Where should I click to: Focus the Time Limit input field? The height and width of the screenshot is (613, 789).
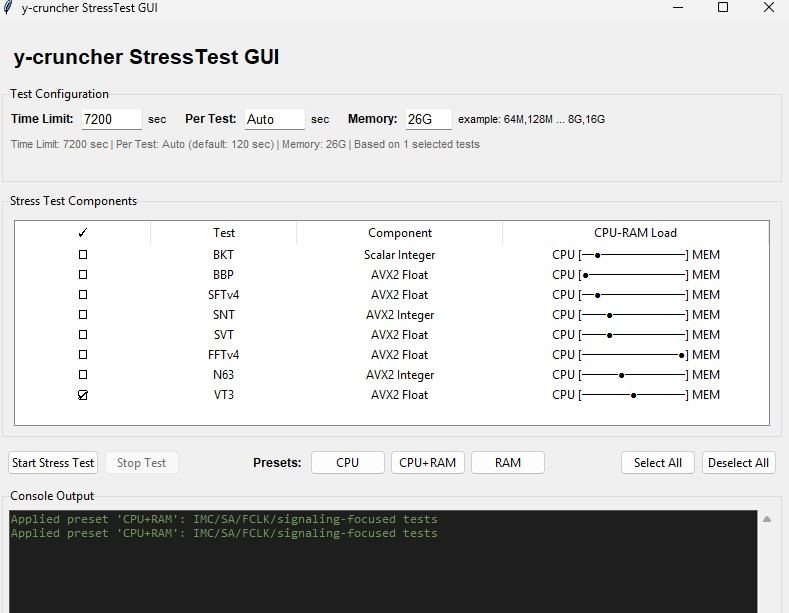point(112,119)
